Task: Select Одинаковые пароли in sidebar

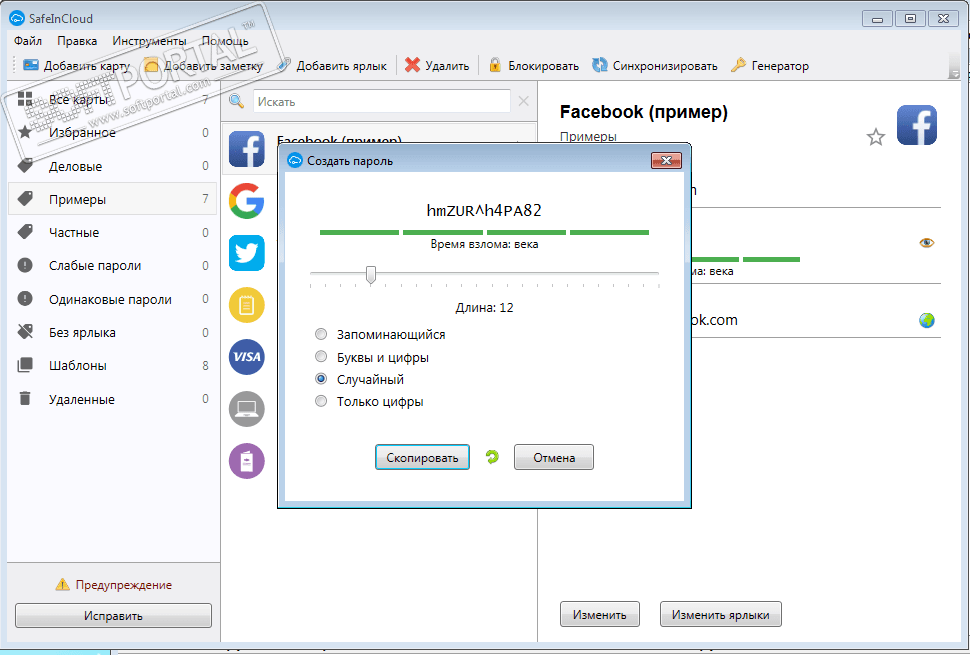Action: click(113, 299)
